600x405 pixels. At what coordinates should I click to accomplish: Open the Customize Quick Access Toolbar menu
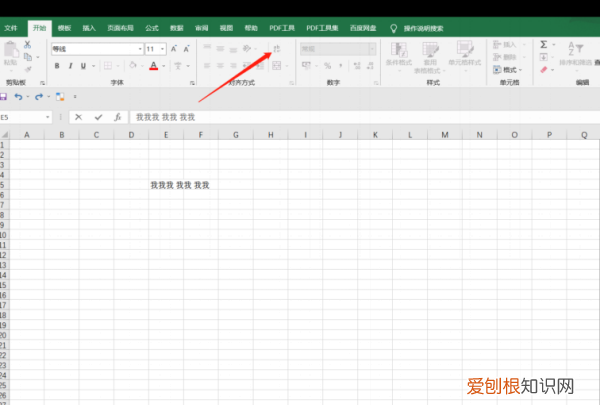(75, 96)
